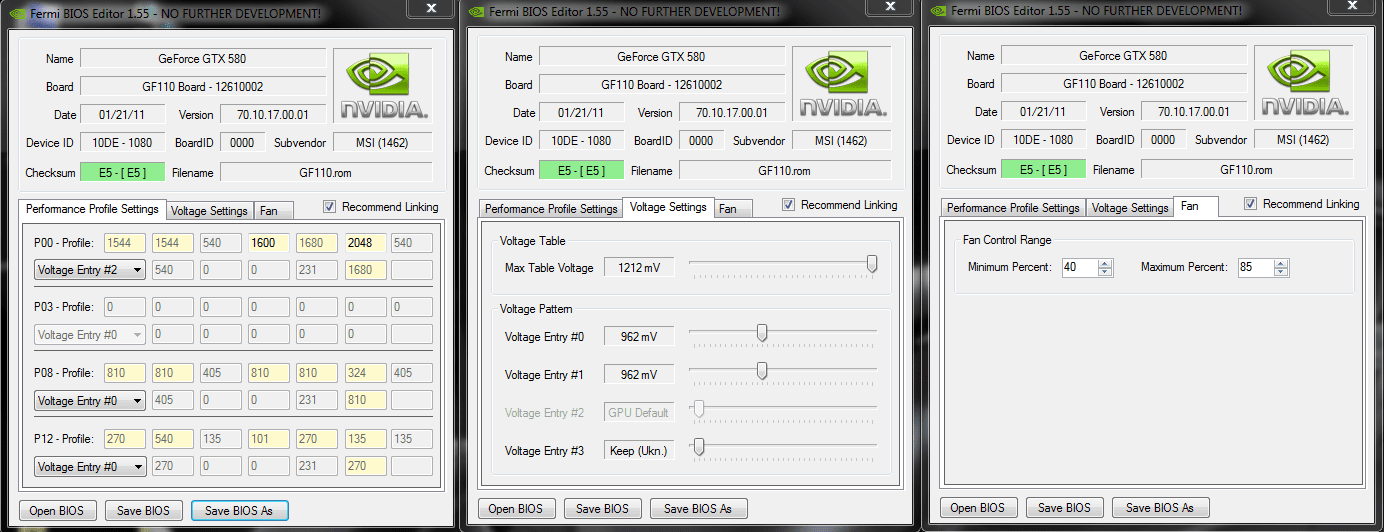Click NVIDIA title bar icon in left window
This screenshot has height=532, width=1384.
pos(15,13)
